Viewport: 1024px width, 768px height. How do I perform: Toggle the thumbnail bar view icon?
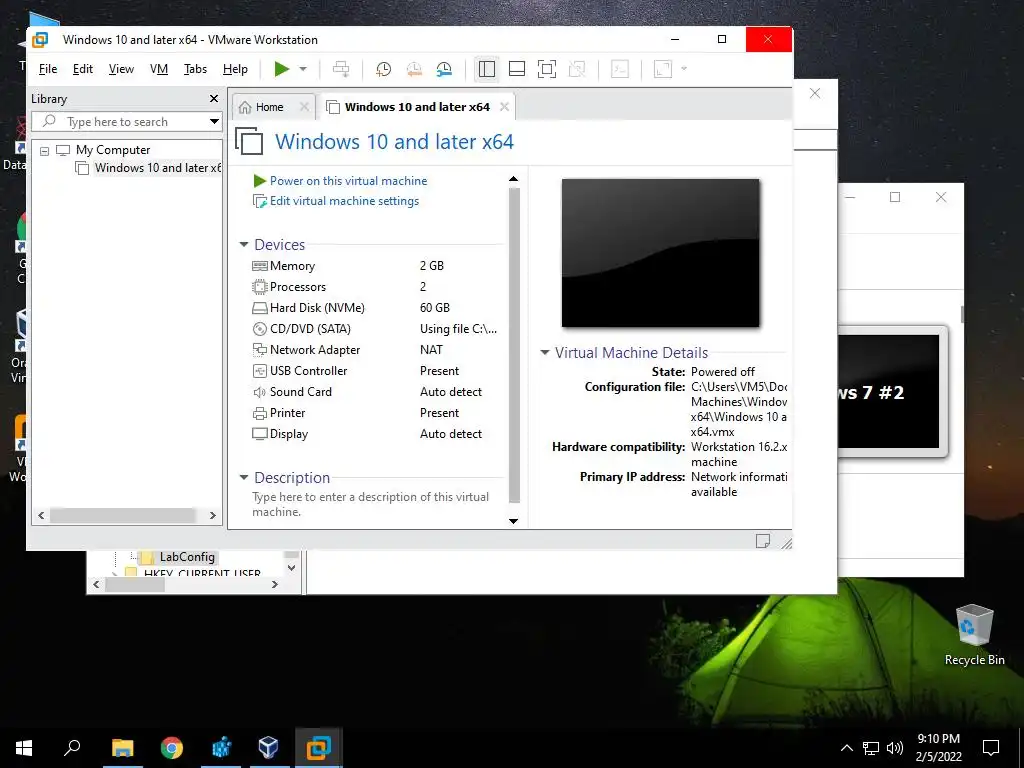pos(517,69)
